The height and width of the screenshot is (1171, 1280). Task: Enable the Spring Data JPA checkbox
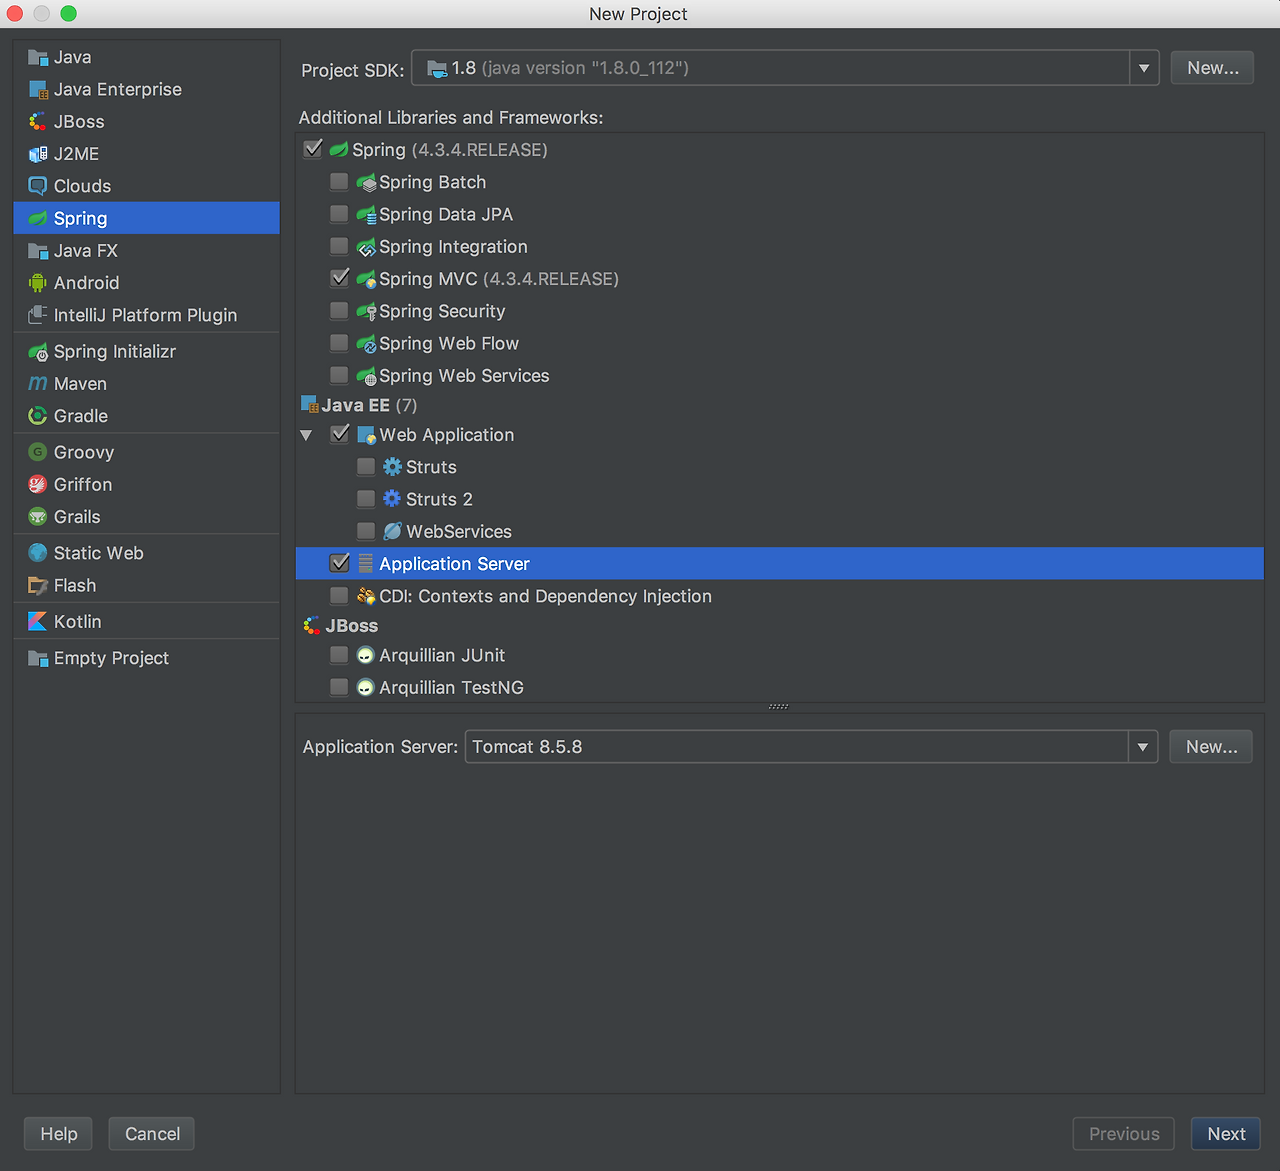click(x=340, y=214)
